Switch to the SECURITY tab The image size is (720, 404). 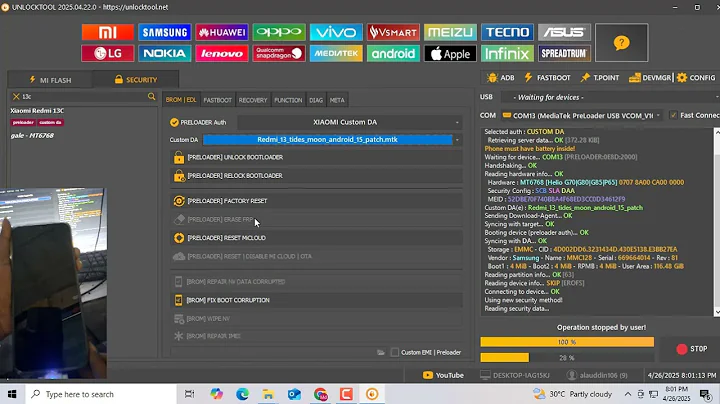[136, 80]
